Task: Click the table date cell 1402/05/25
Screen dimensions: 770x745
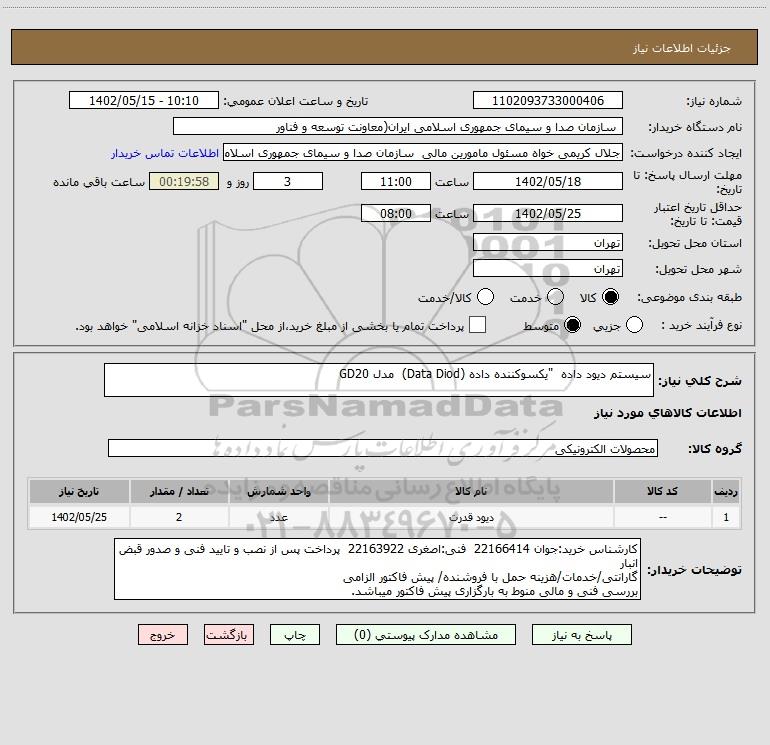Action: (79, 517)
